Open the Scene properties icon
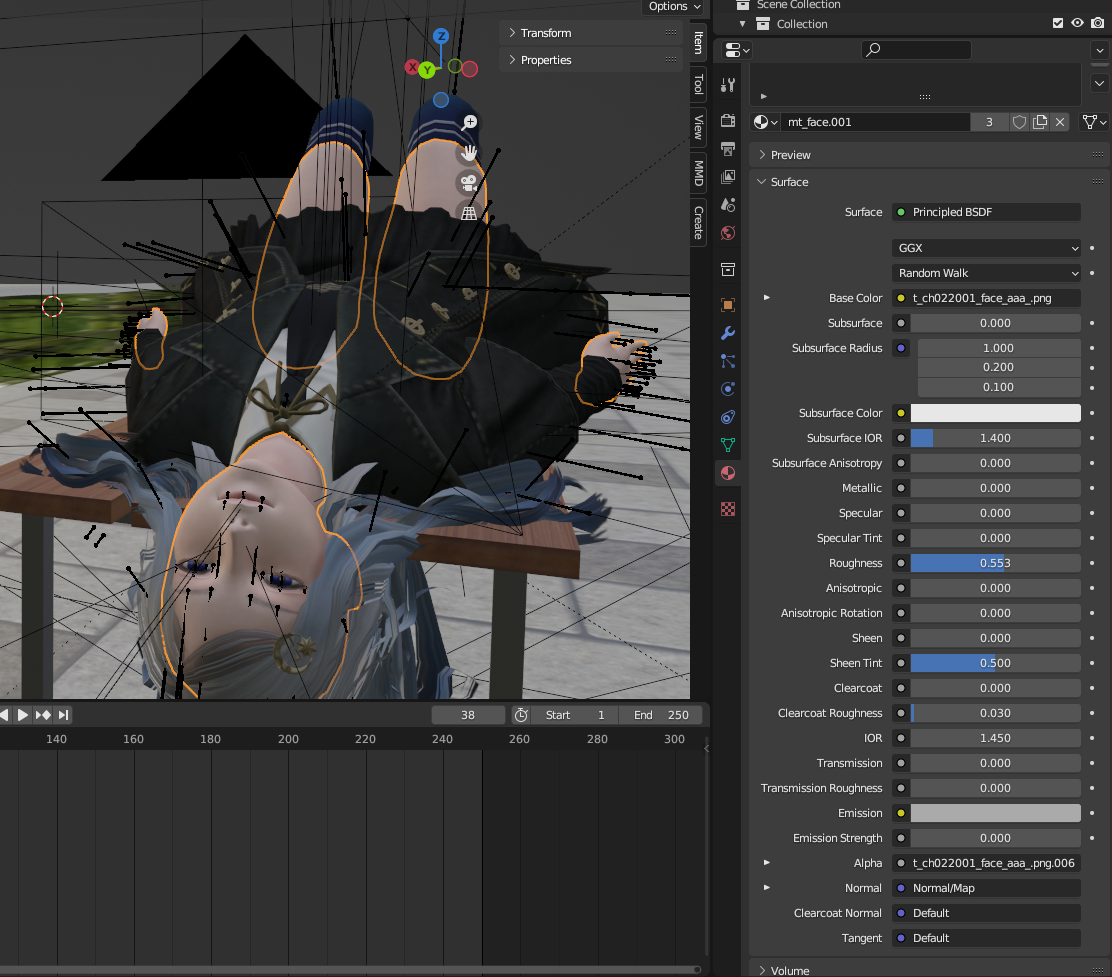Viewport: 1112px width, 977px height. click(728, 205)
